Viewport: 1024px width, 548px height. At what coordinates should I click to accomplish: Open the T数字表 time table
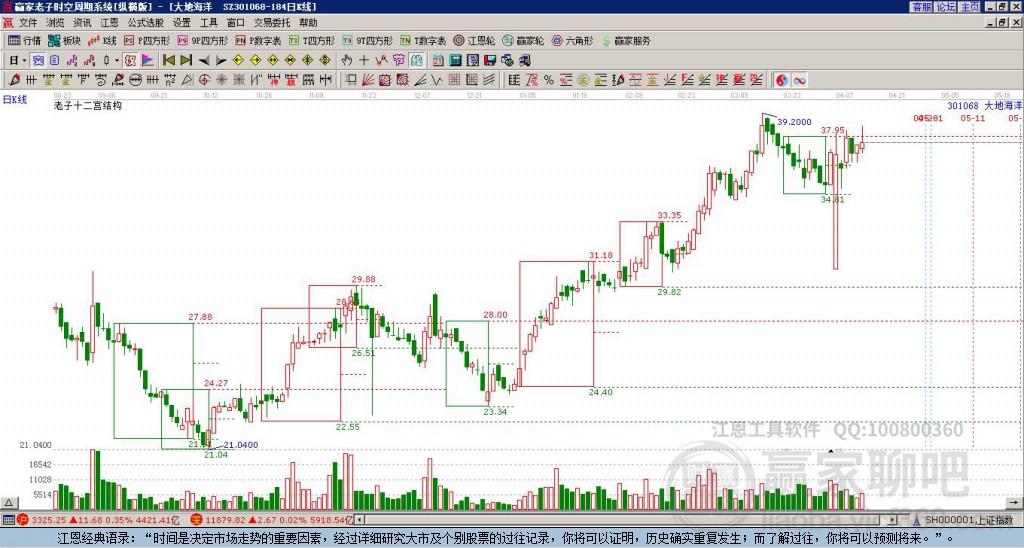coord(423,40)
